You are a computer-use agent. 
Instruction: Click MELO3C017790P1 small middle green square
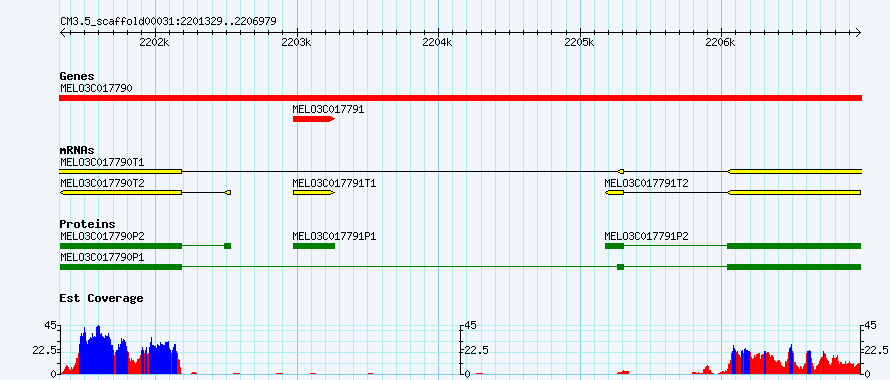[620, 267]
